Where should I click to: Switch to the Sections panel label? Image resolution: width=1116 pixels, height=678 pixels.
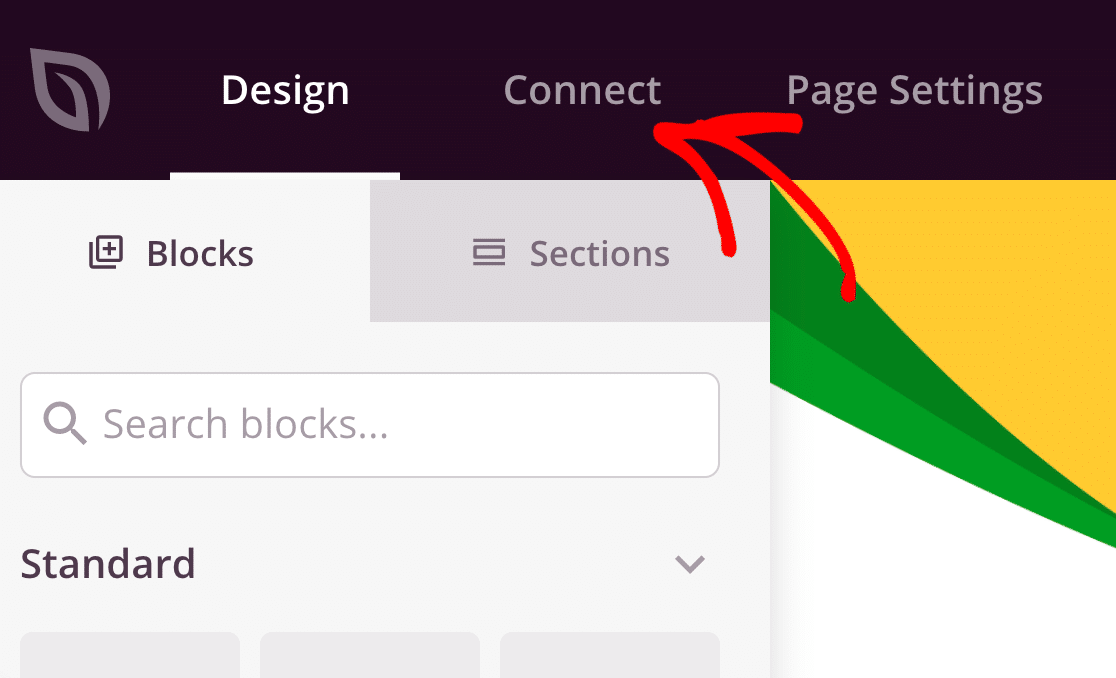[x=599, y=253]
